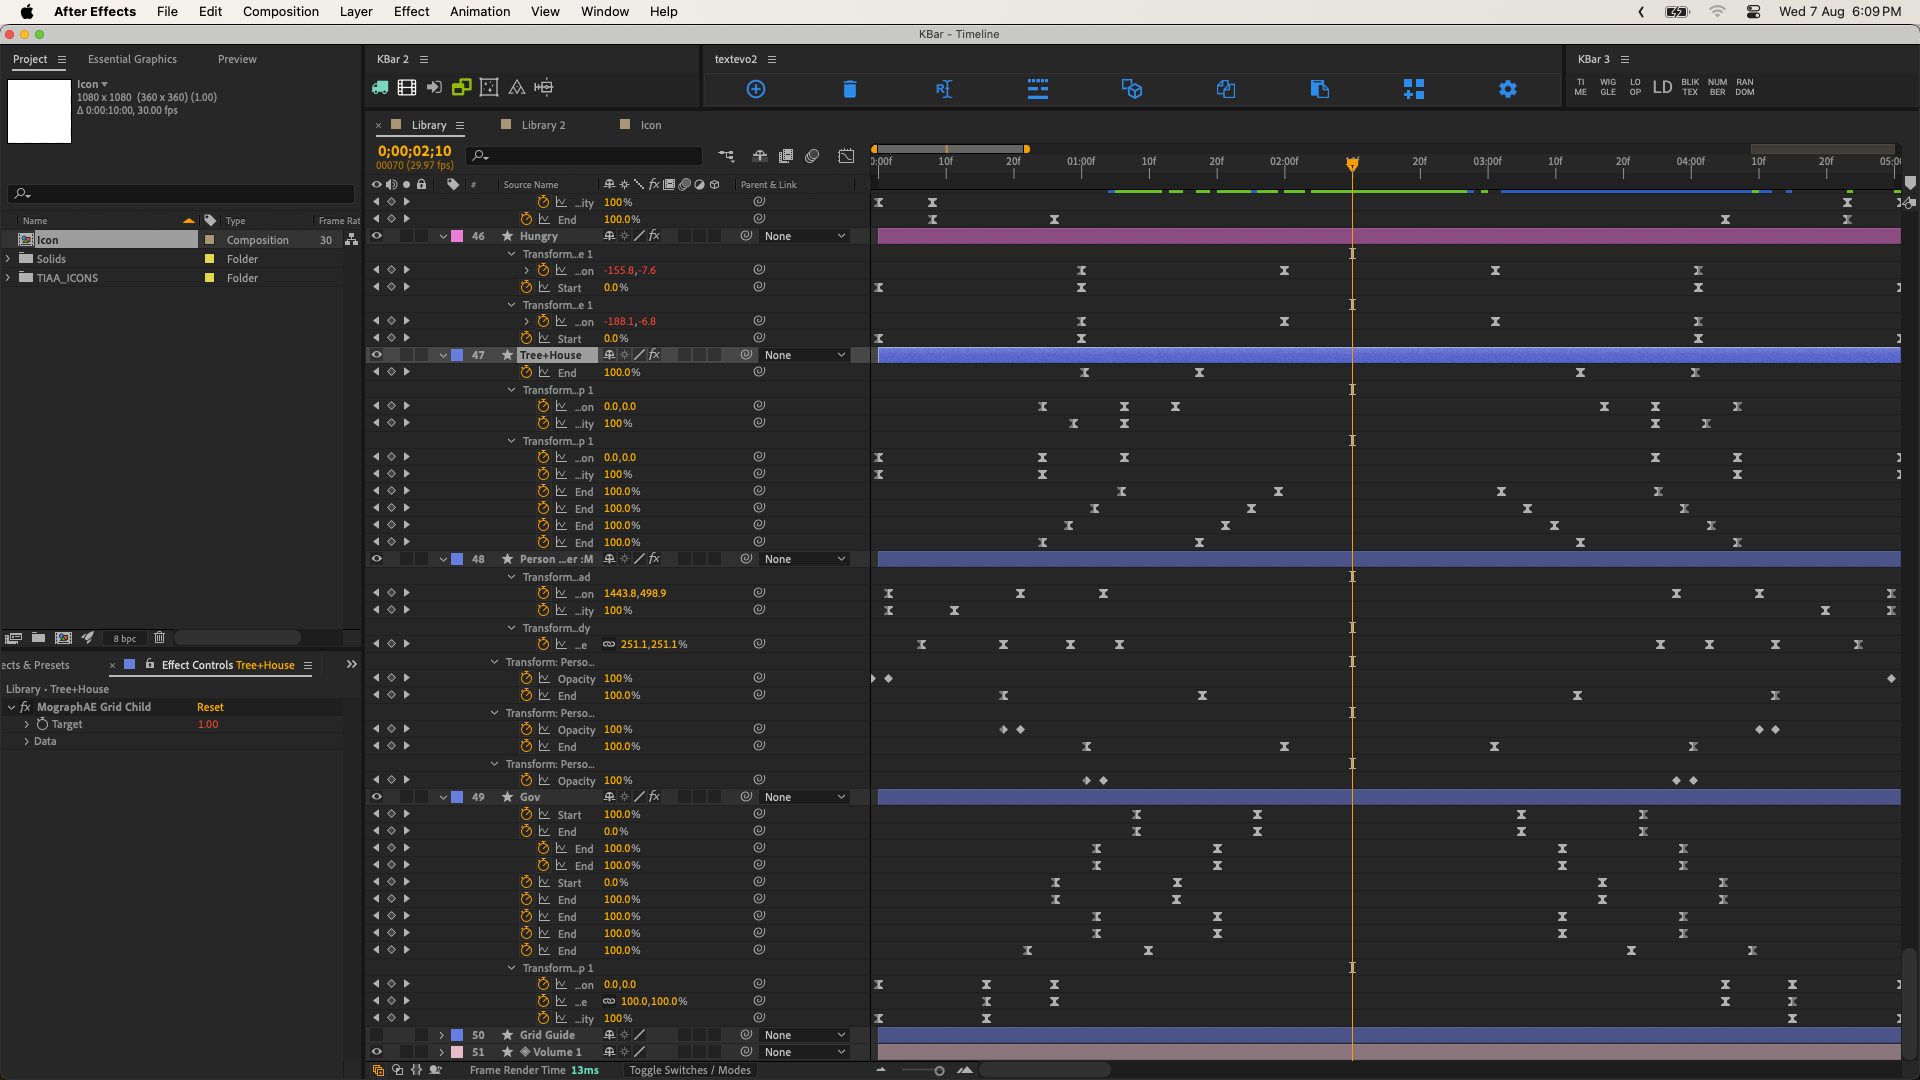Open parent dropdown for Gov layer
1920x1080 pixels.
click(805, 797)
